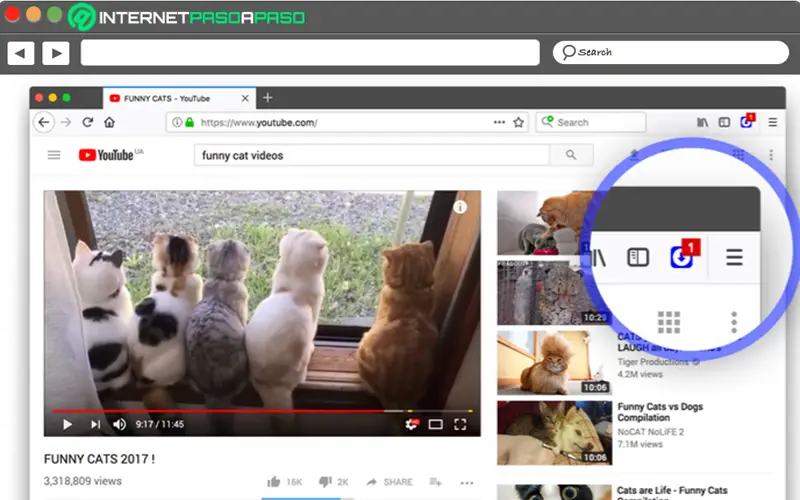
Task: Open YouTube settings three-dot menu at top right
Action: 771,155
